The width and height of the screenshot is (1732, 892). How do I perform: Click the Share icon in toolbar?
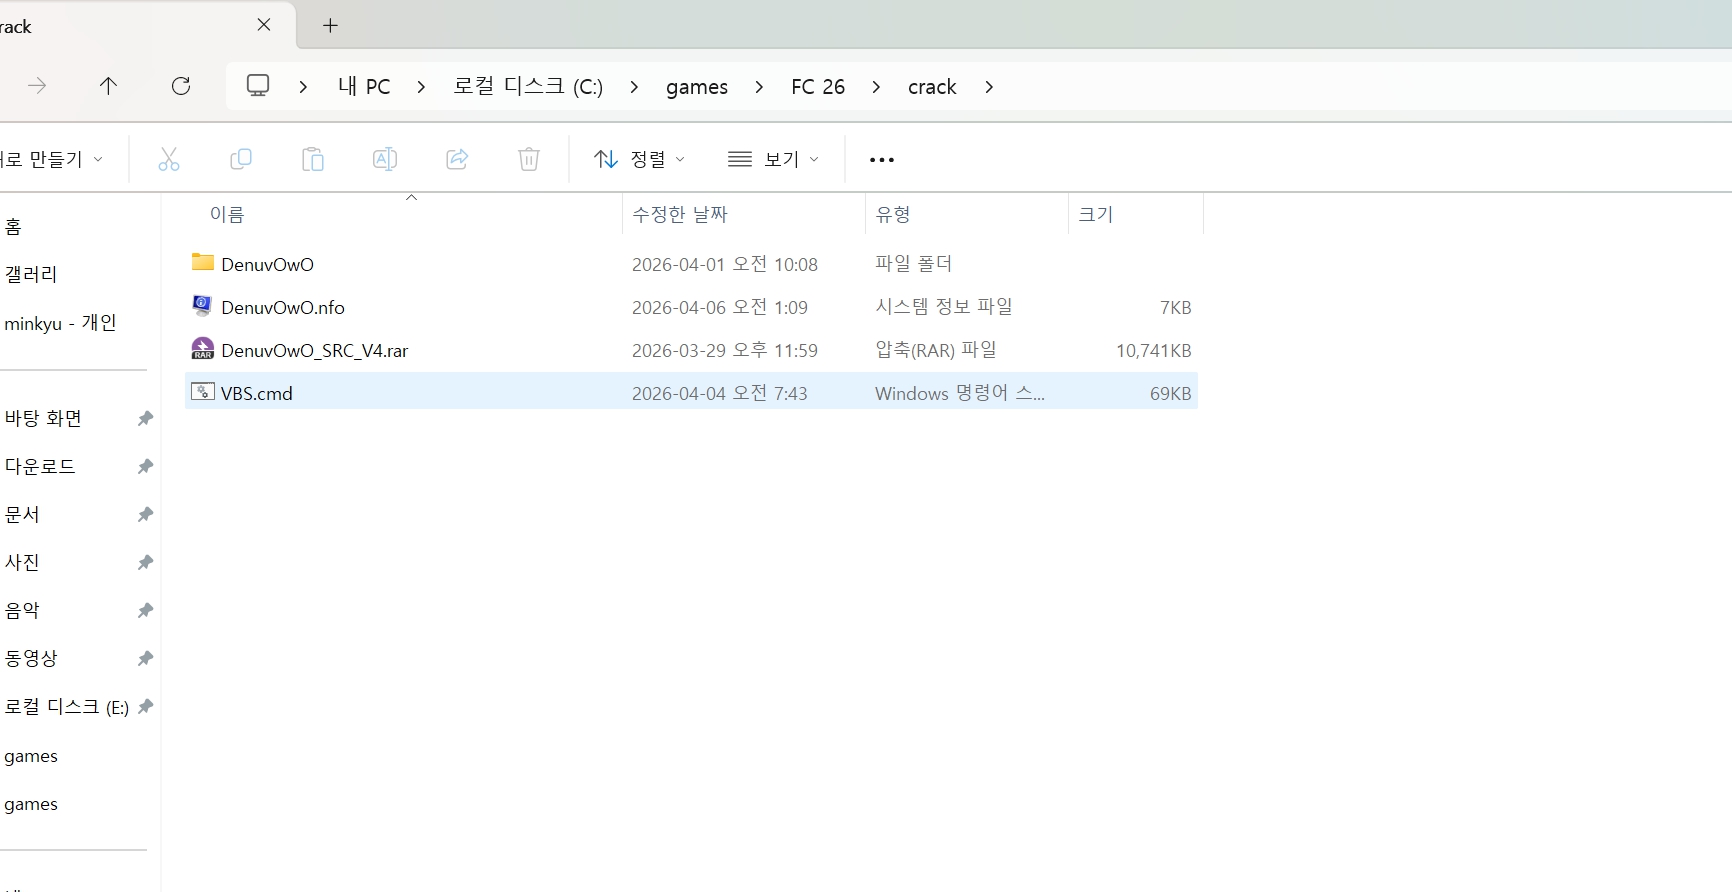(x=457, y=159)
